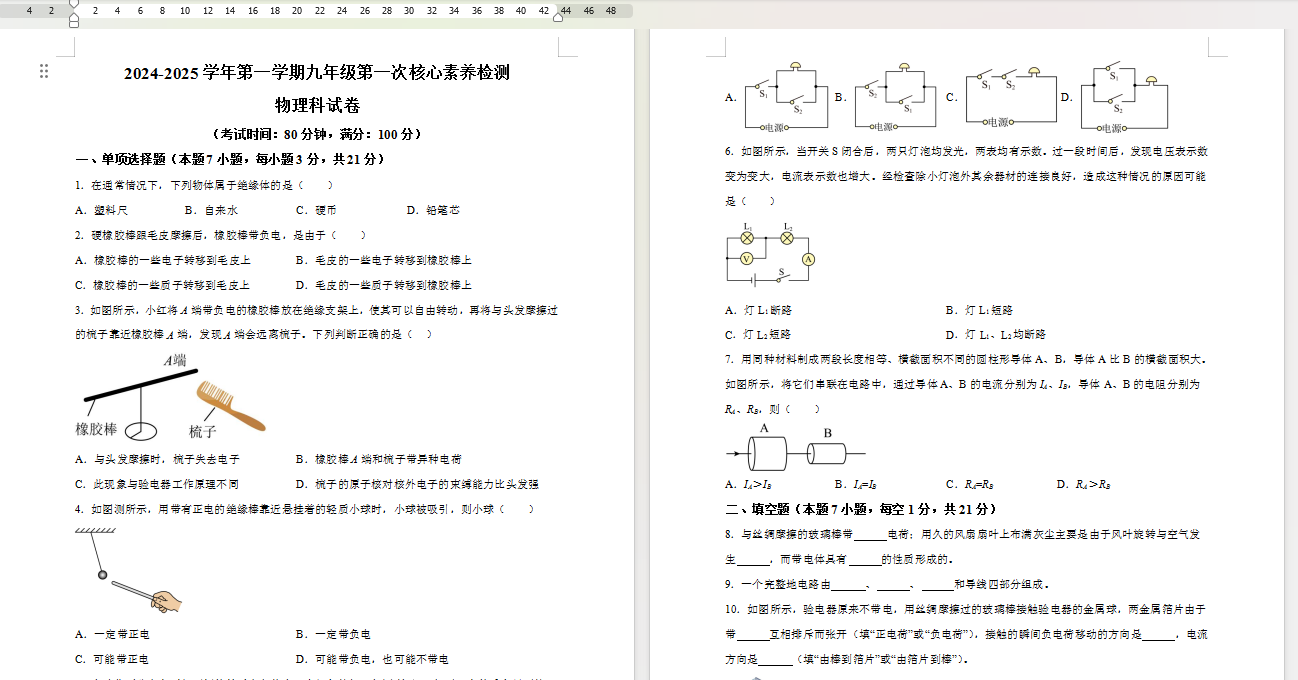Click the comb picture in question 3
This screenshot has width=1298, height=680.
point(230,405)
